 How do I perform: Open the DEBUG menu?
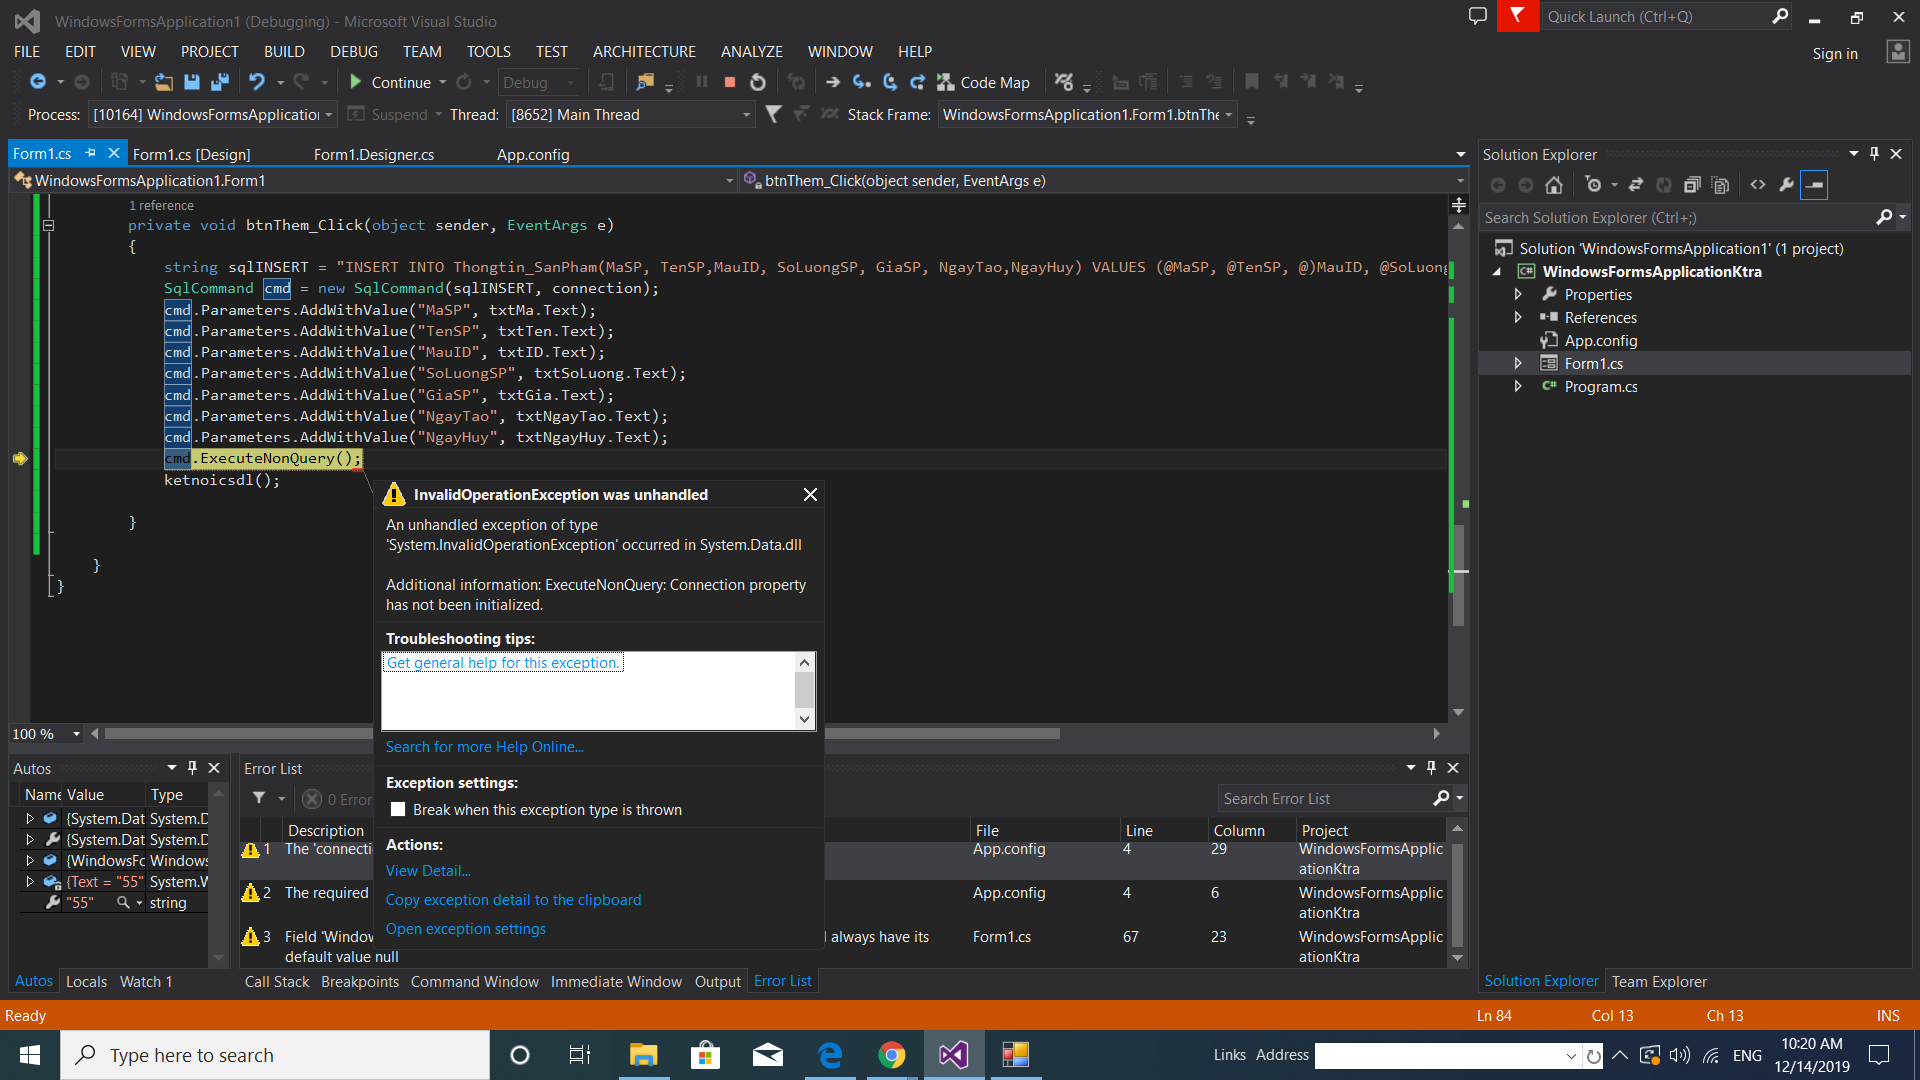click(354, 52)
